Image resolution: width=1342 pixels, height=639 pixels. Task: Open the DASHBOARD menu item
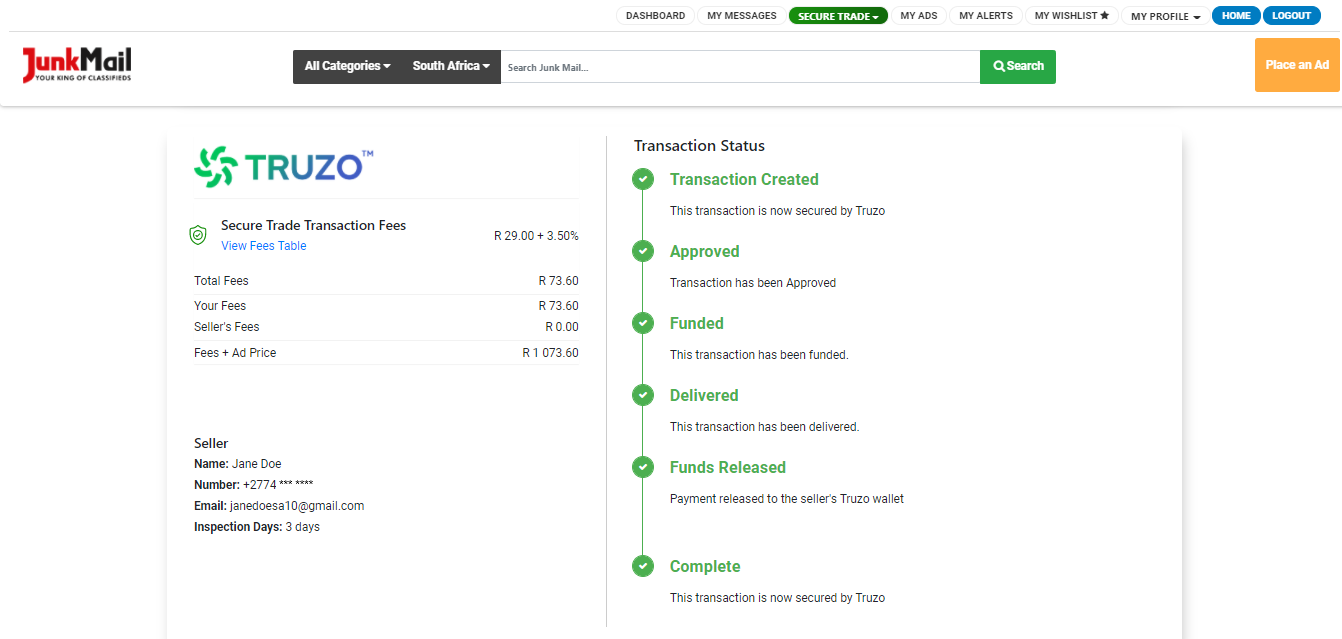point(655,15)
